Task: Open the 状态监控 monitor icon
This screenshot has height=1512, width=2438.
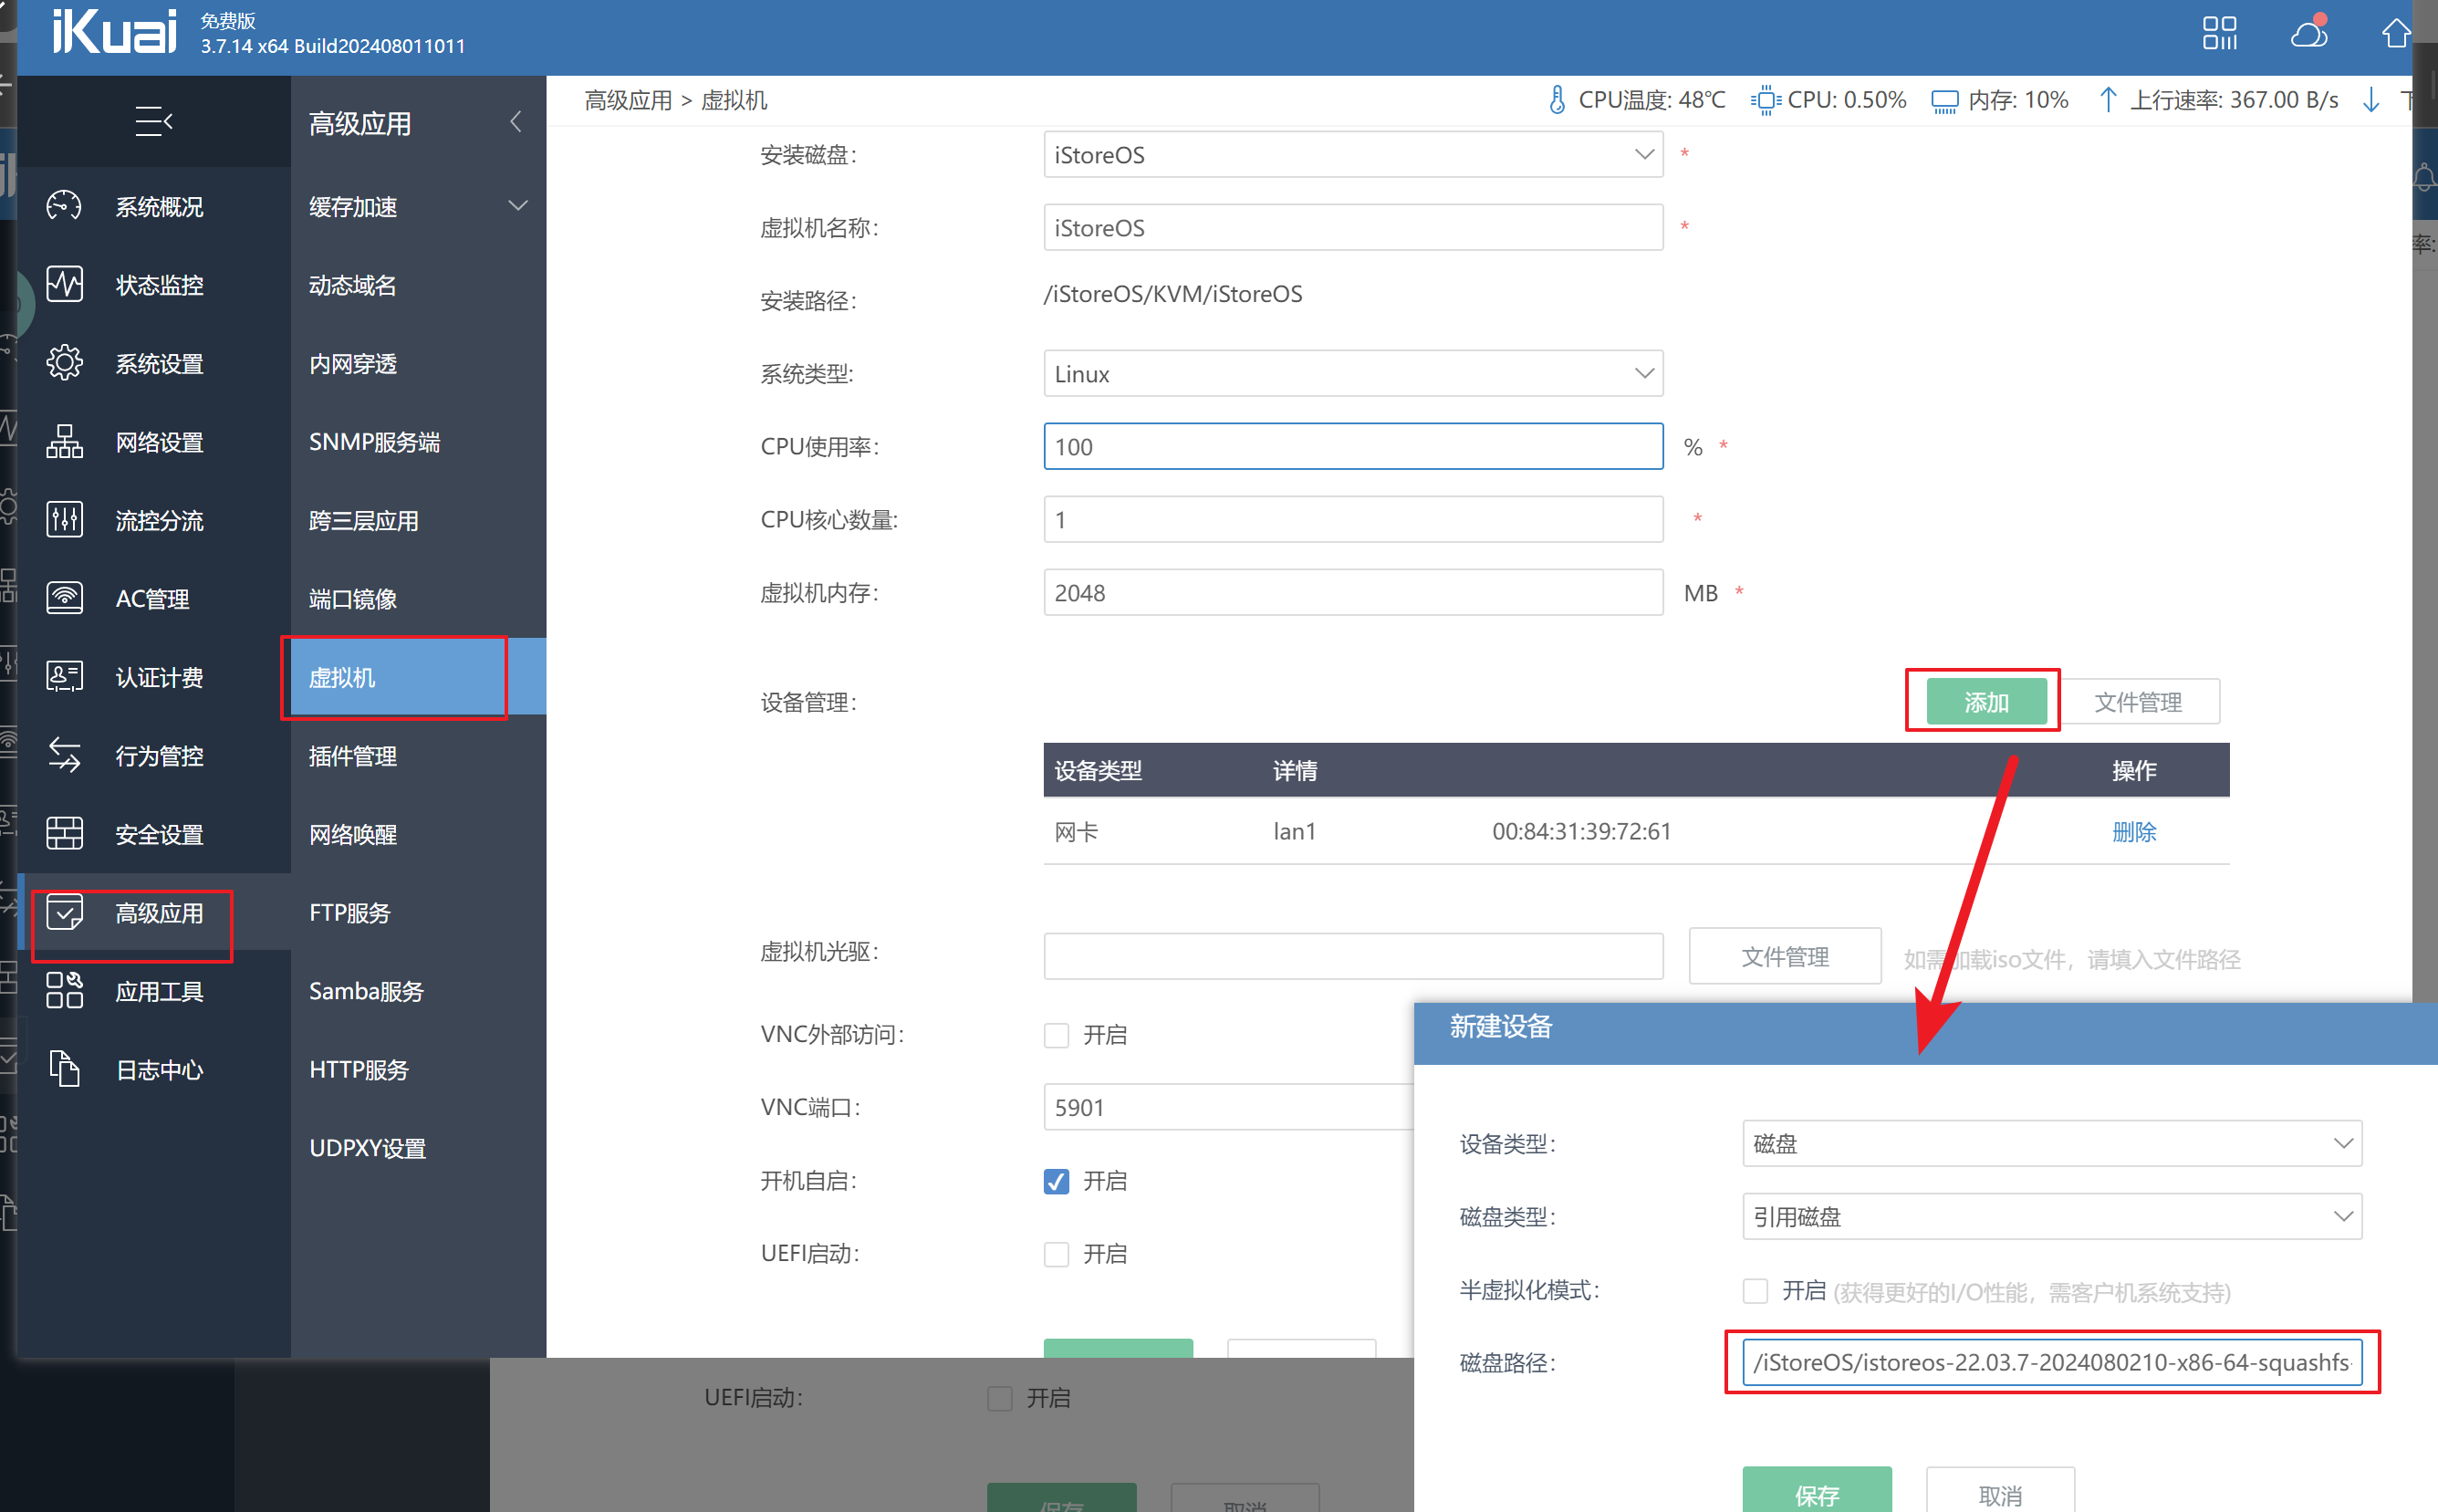Action: (64, 284)
